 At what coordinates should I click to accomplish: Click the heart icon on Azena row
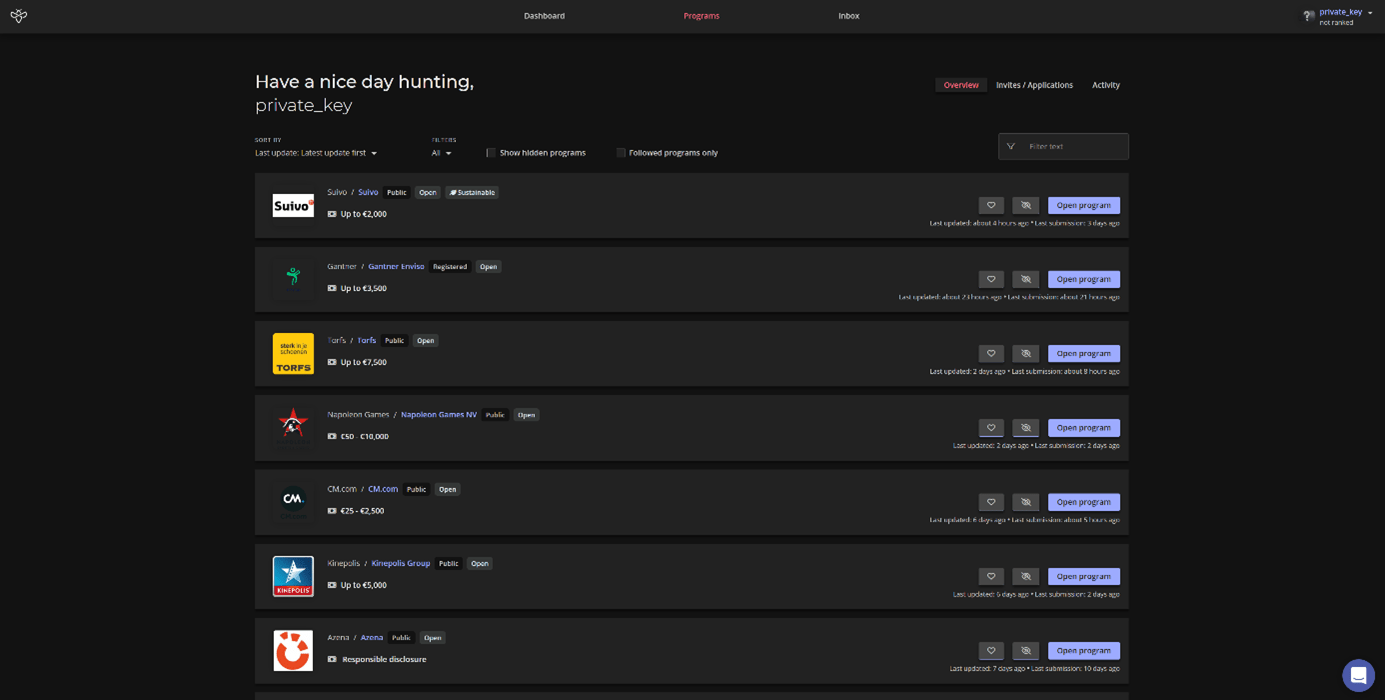tap(991, 650)
